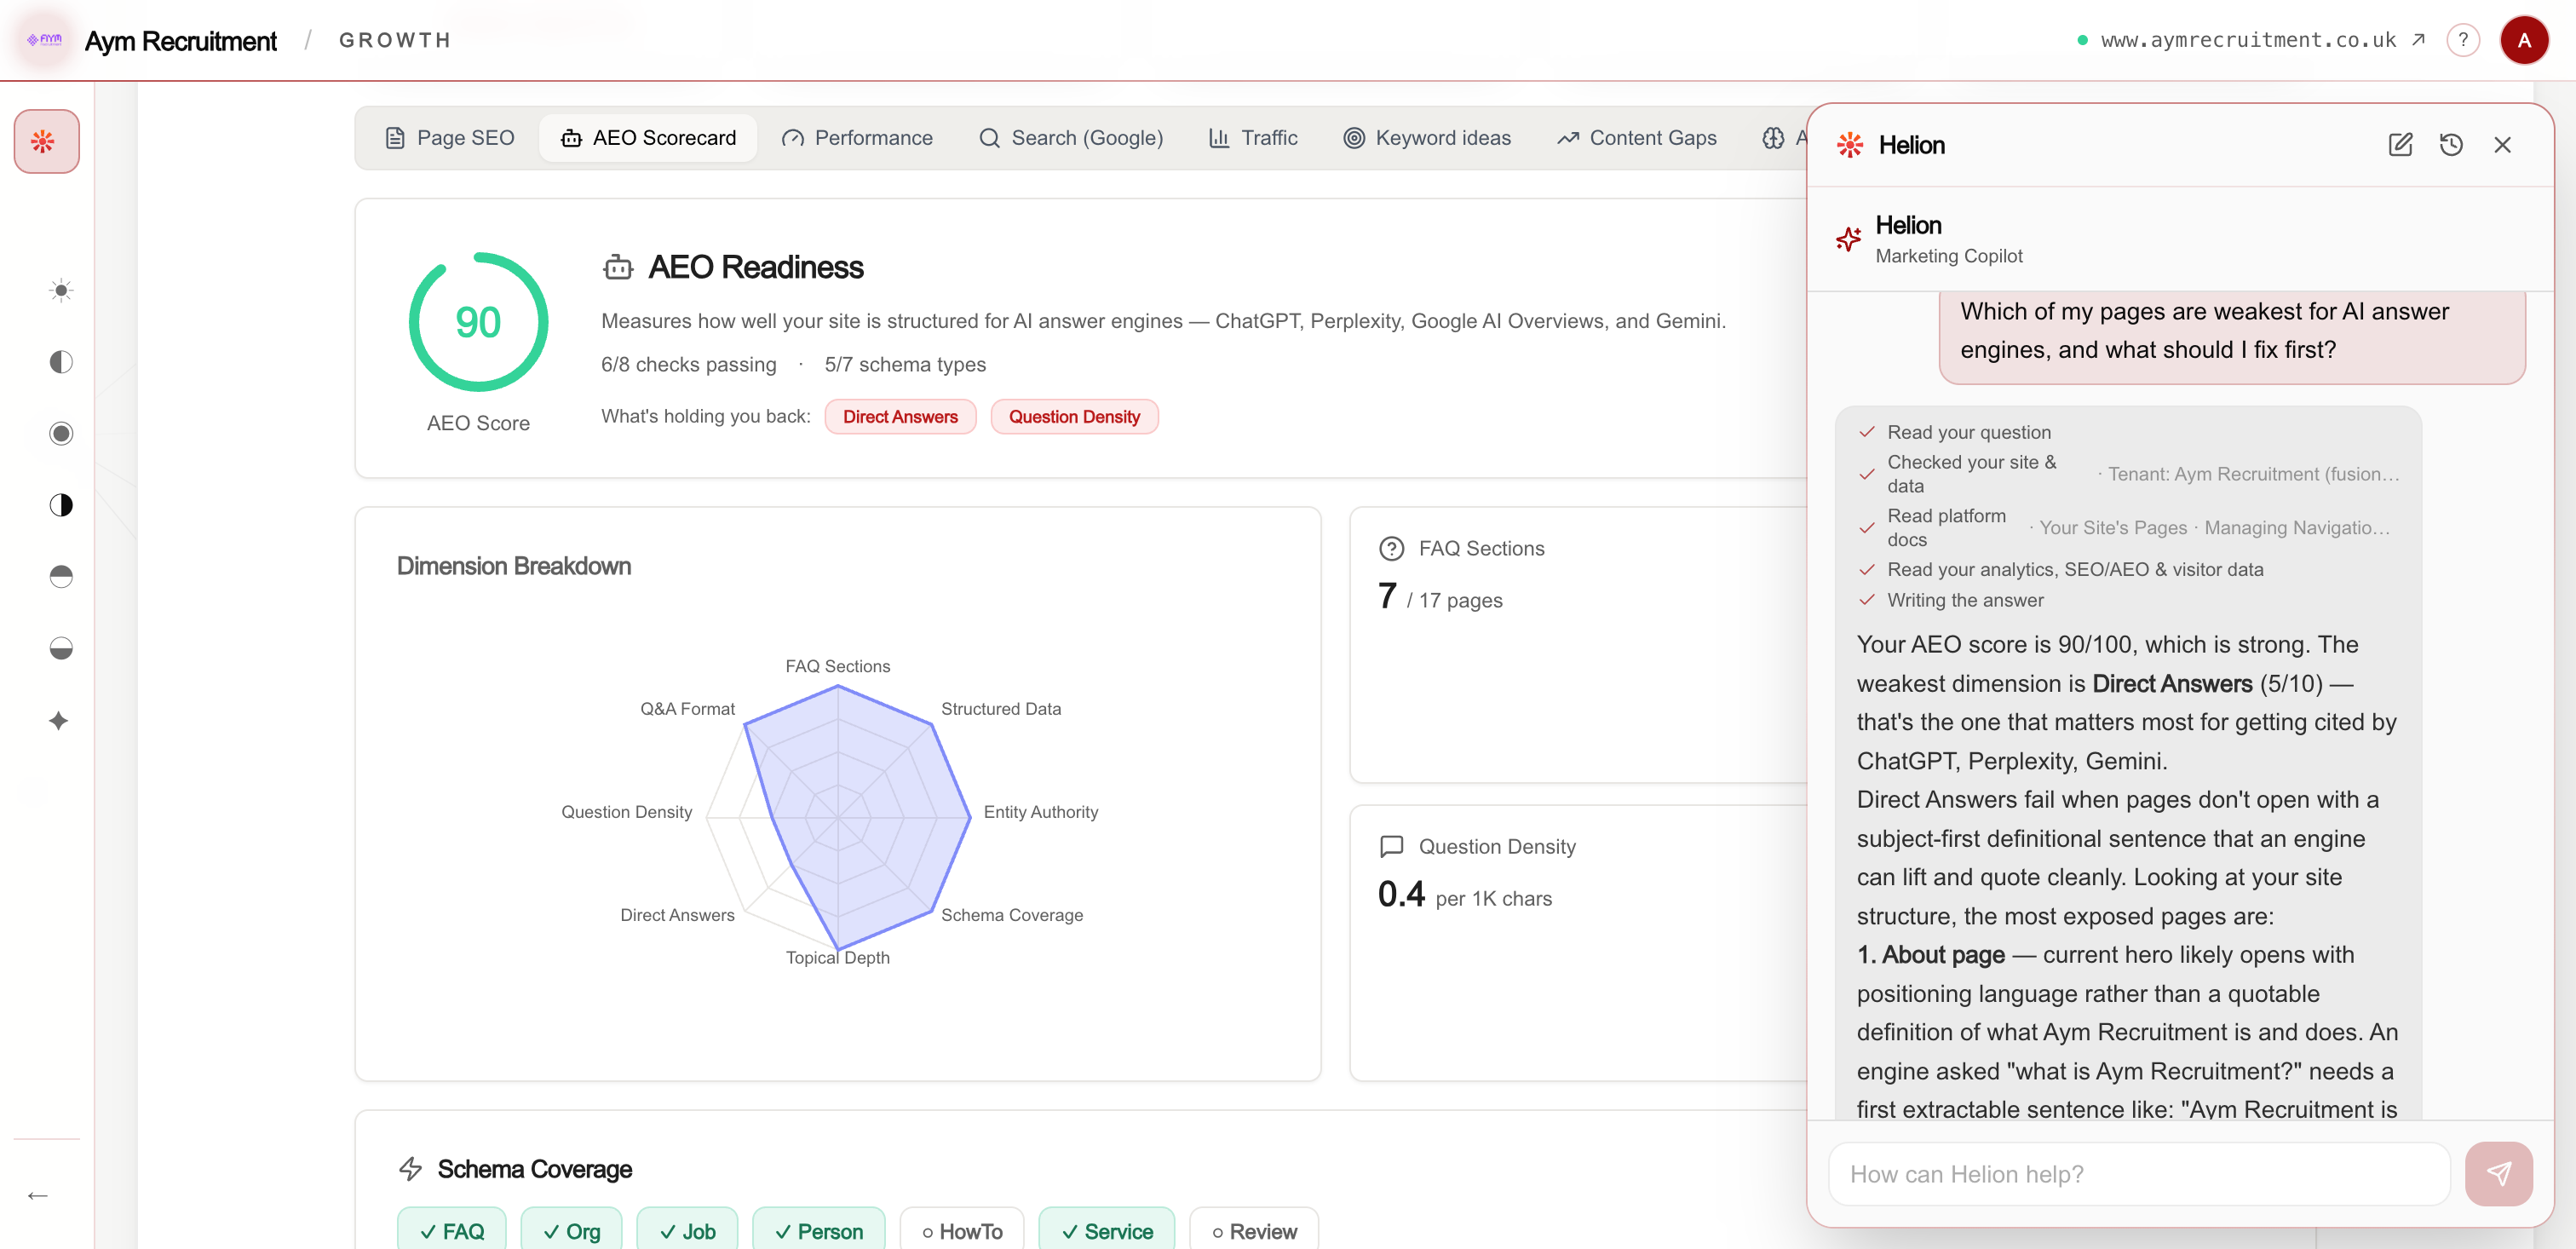Click the Helion sparkle icon in chat header
Image resolution: width=2576 pixels, height=1249 pixels.
point(1848,239)
